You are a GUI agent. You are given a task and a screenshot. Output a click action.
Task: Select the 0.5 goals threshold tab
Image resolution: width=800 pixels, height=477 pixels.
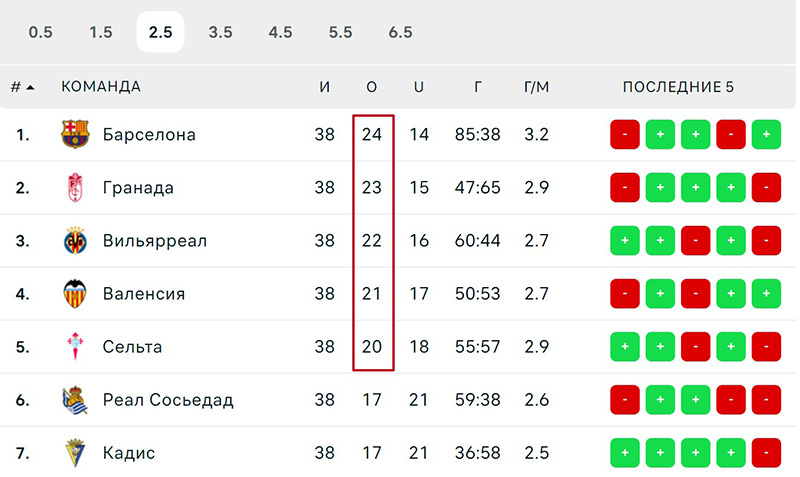[x=40, y=32]
